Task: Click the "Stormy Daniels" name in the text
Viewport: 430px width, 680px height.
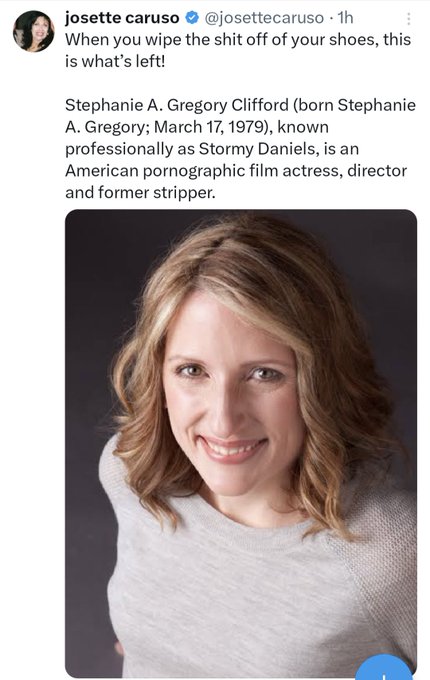Action: click(x=259, y=149)
